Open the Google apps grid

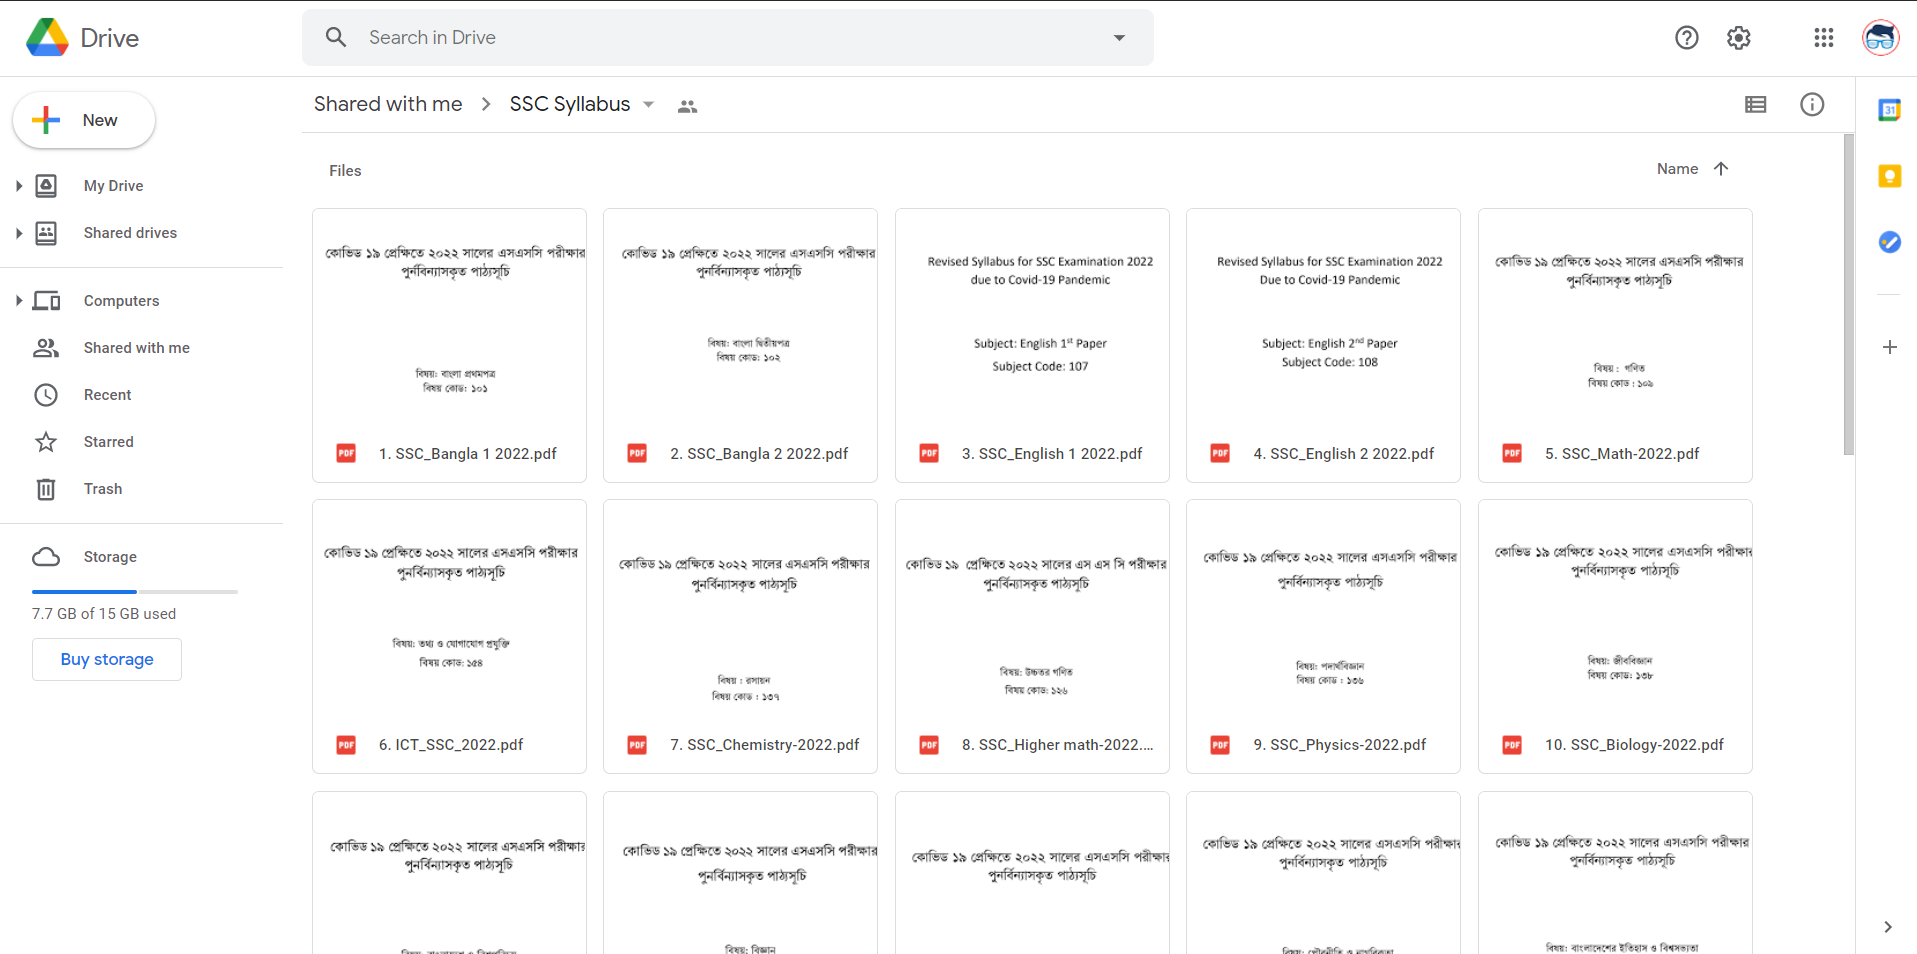click(1824, 38)
